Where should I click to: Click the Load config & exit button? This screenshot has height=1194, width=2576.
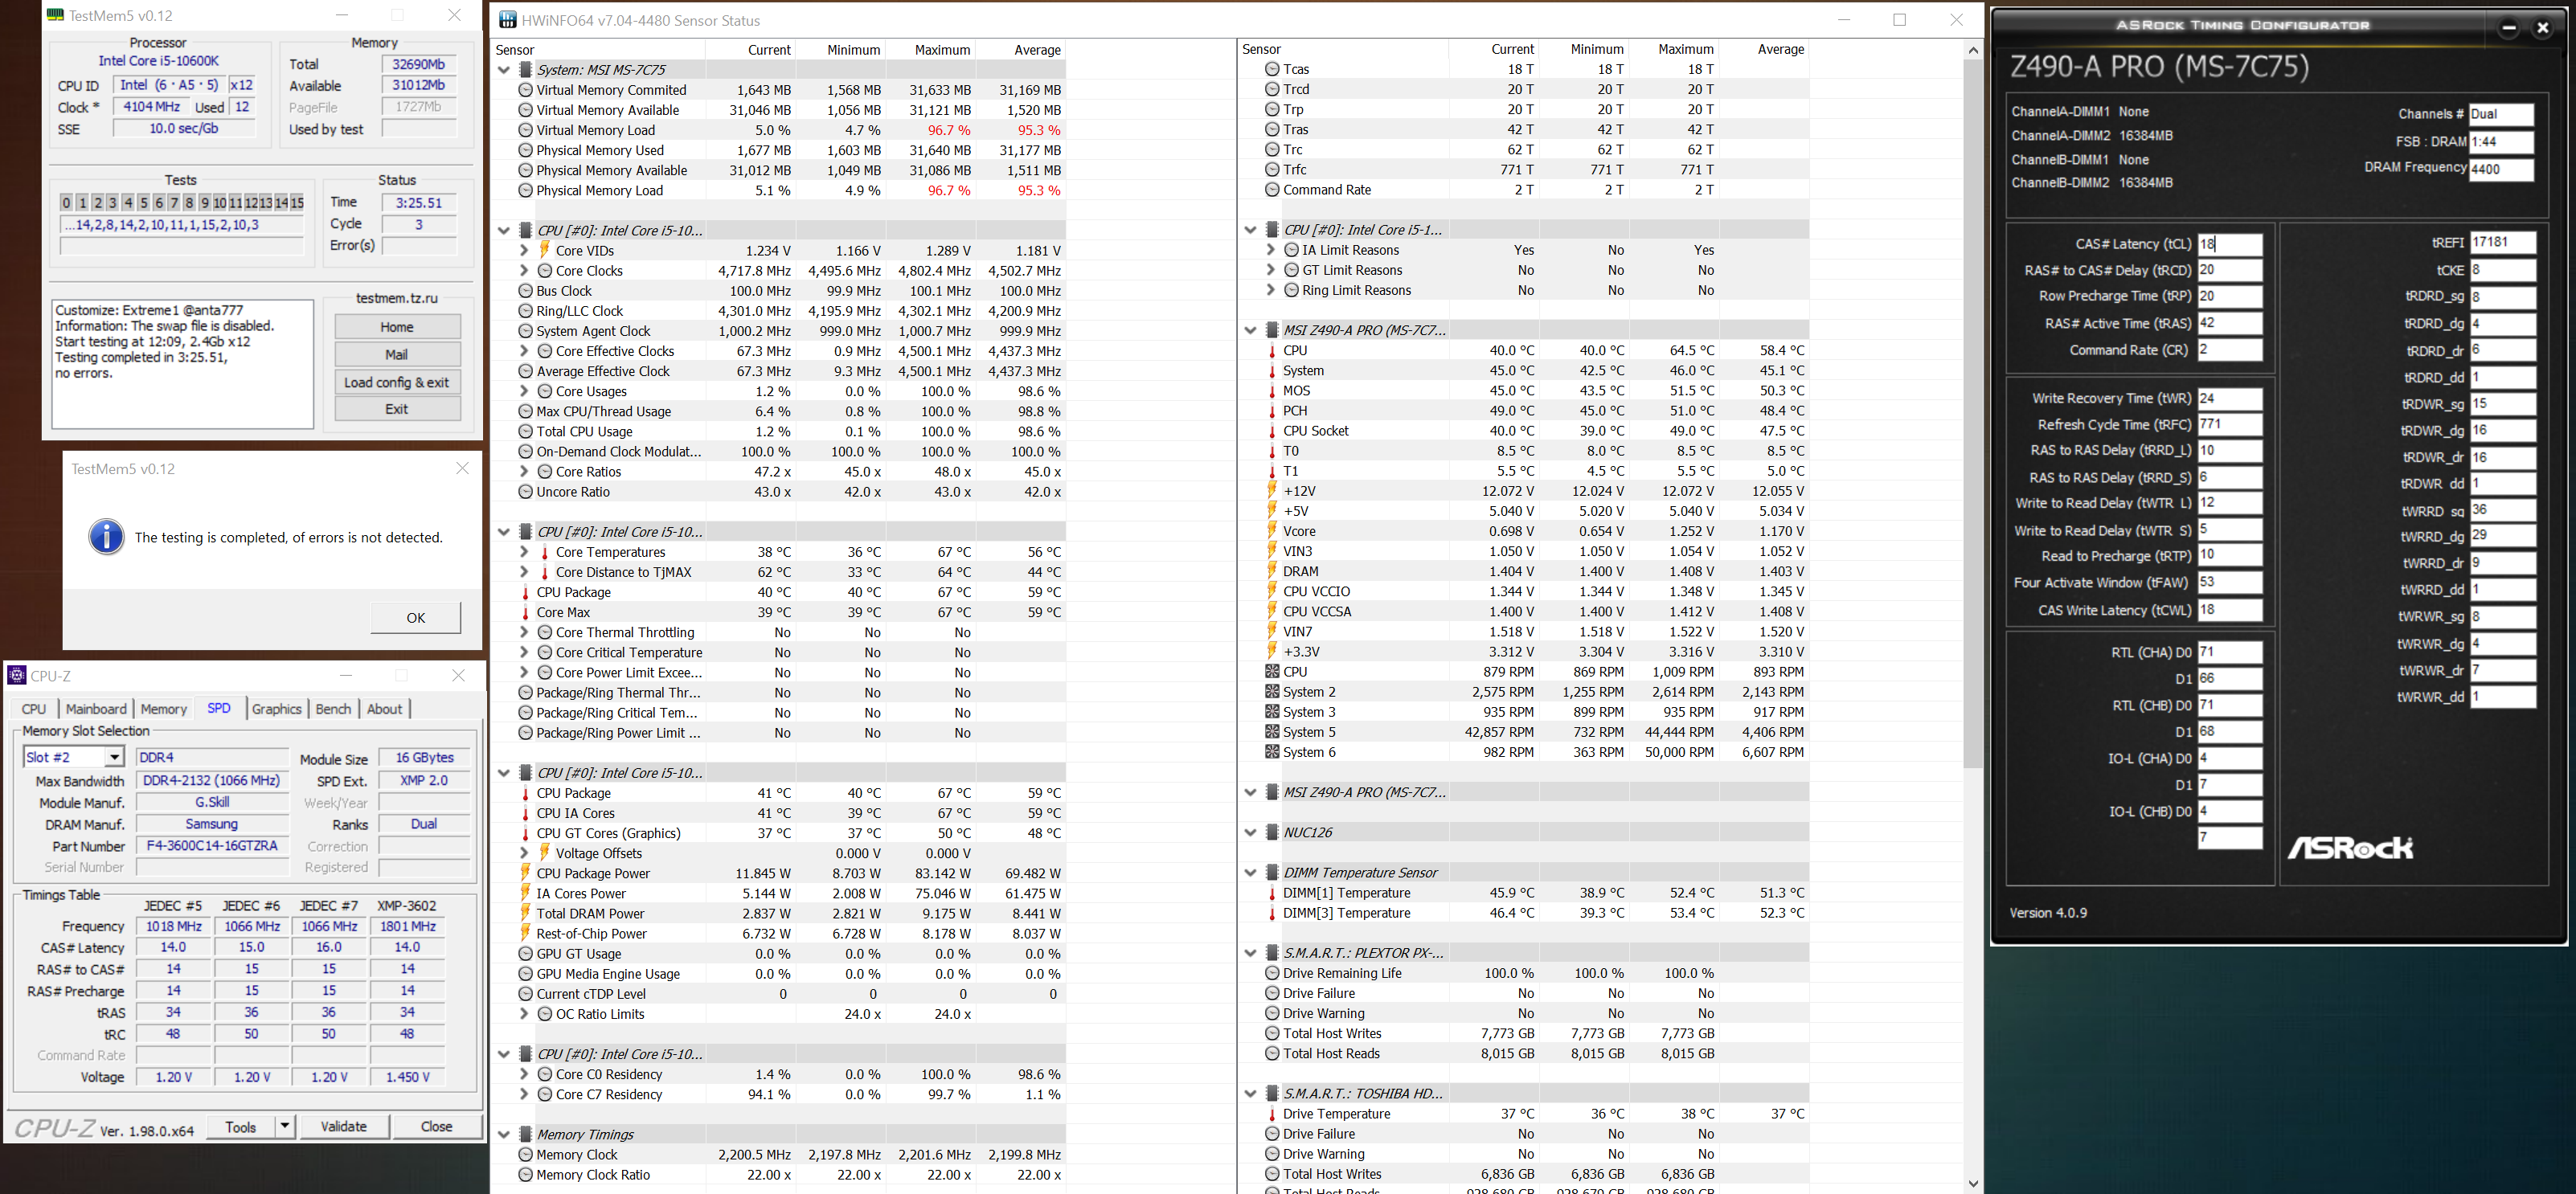click(x=396, y=382)
